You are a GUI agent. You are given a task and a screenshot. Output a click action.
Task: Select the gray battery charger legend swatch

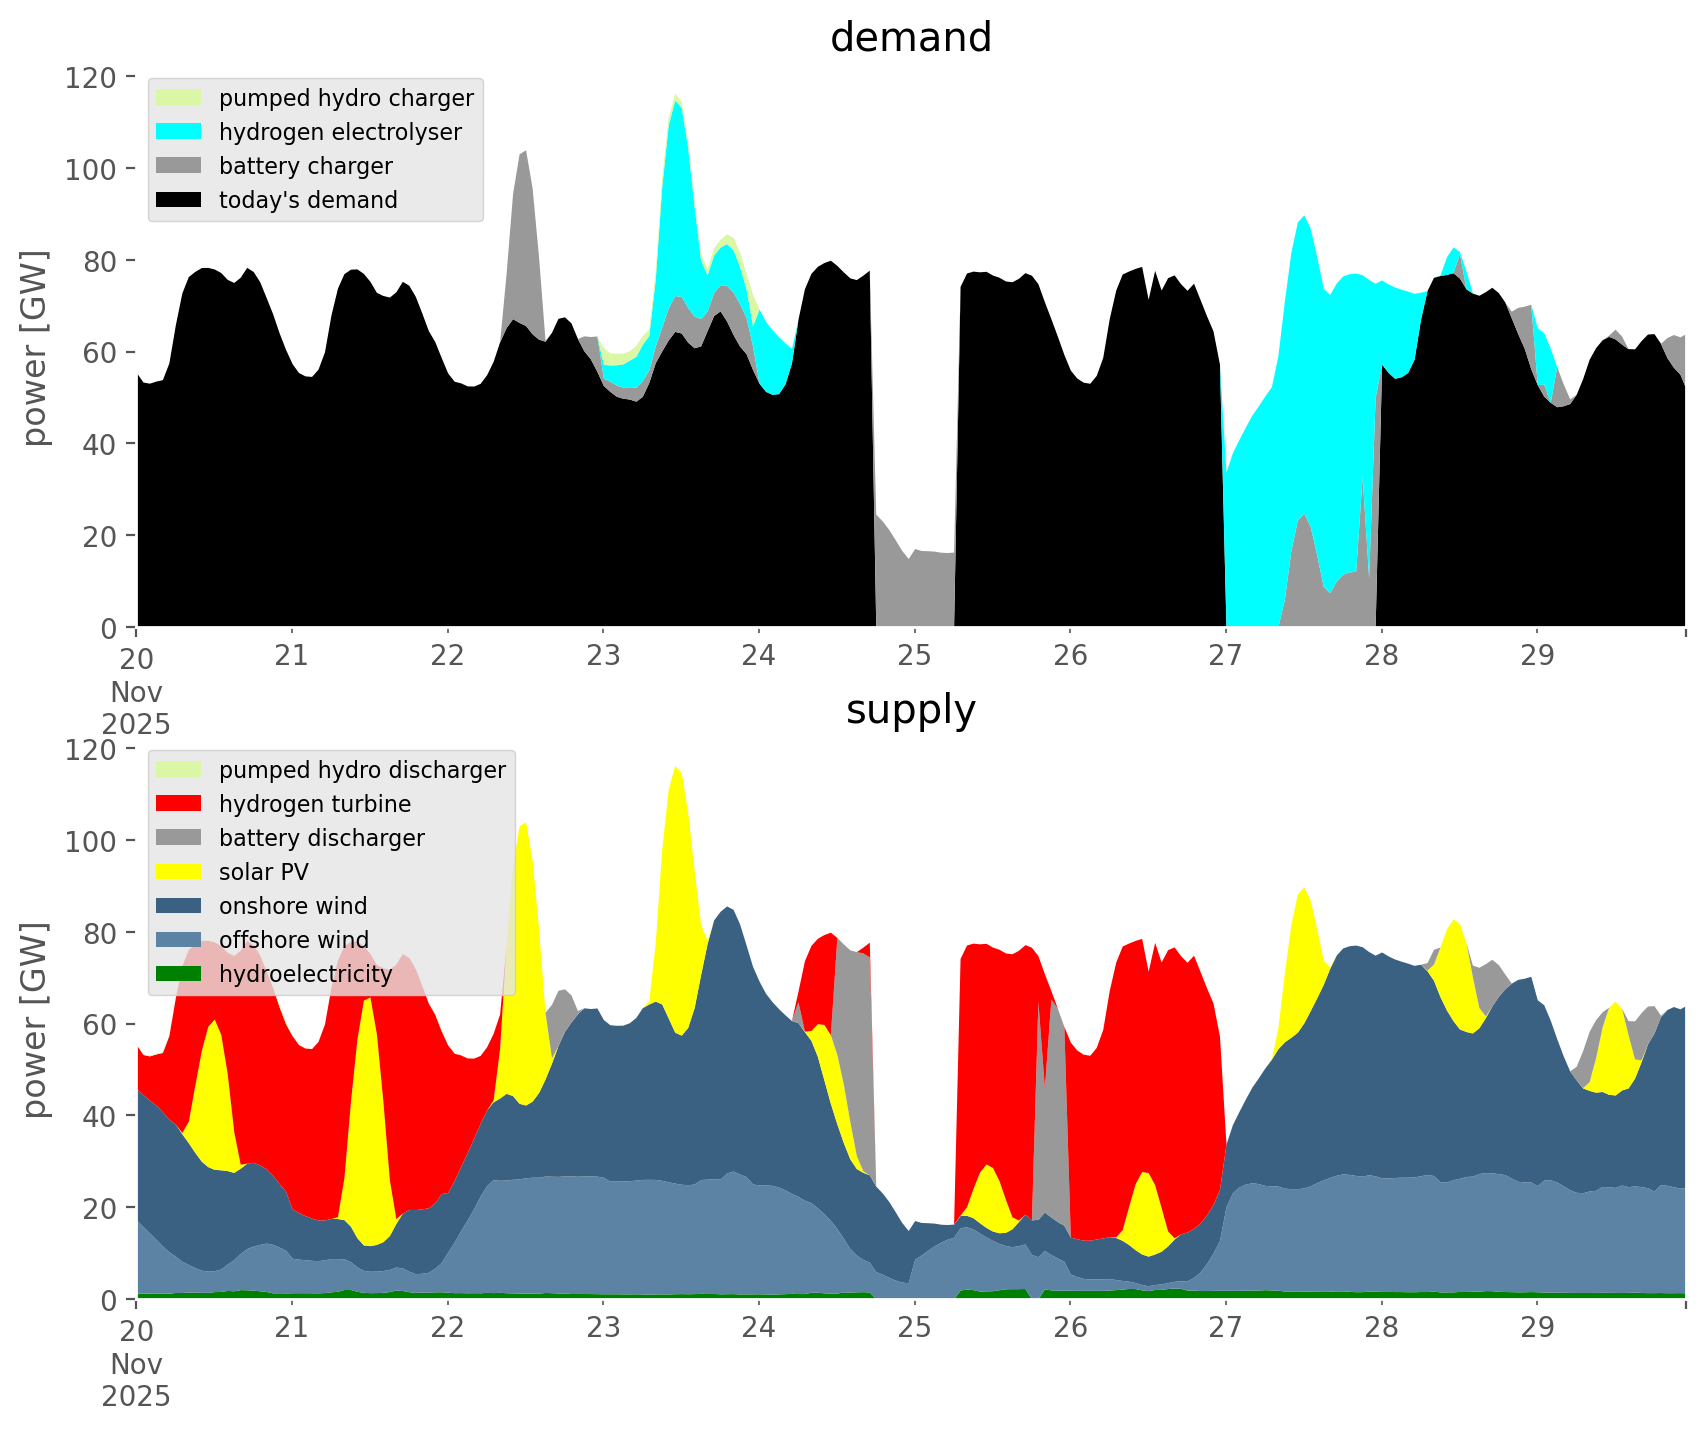[179, 166]
